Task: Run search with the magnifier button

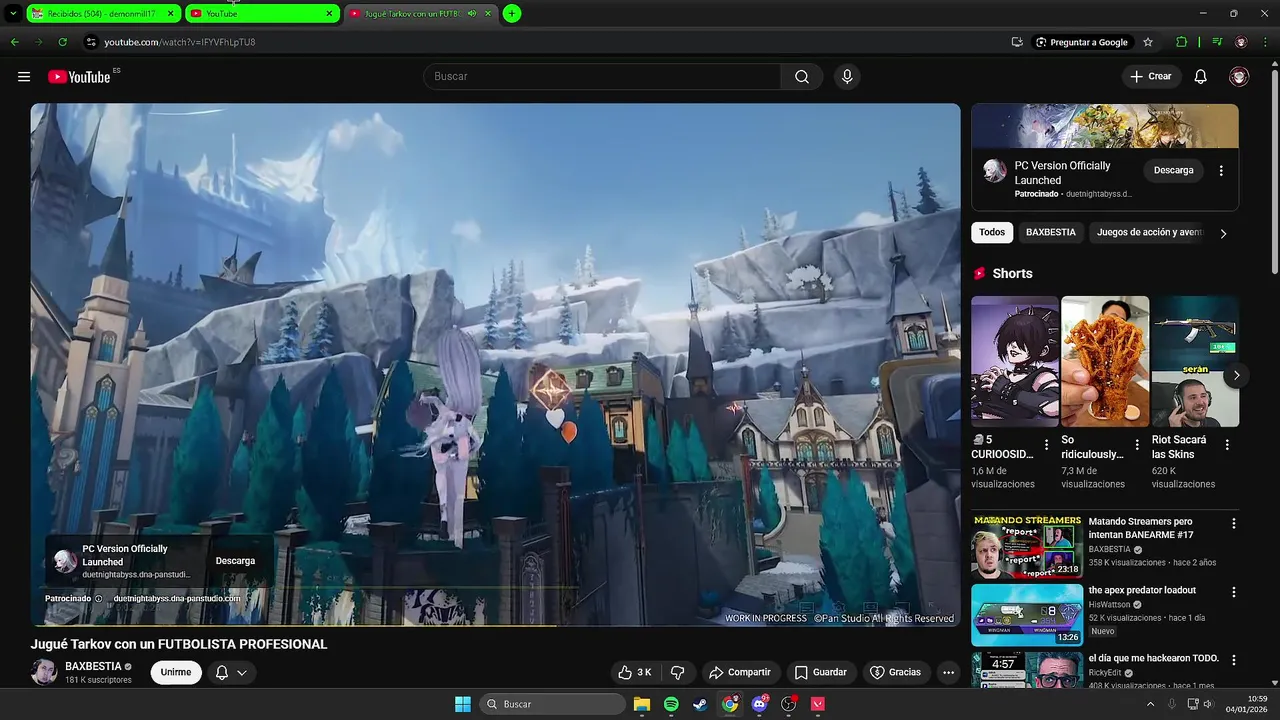Action: pyautogui.click(x=802, y=77)
